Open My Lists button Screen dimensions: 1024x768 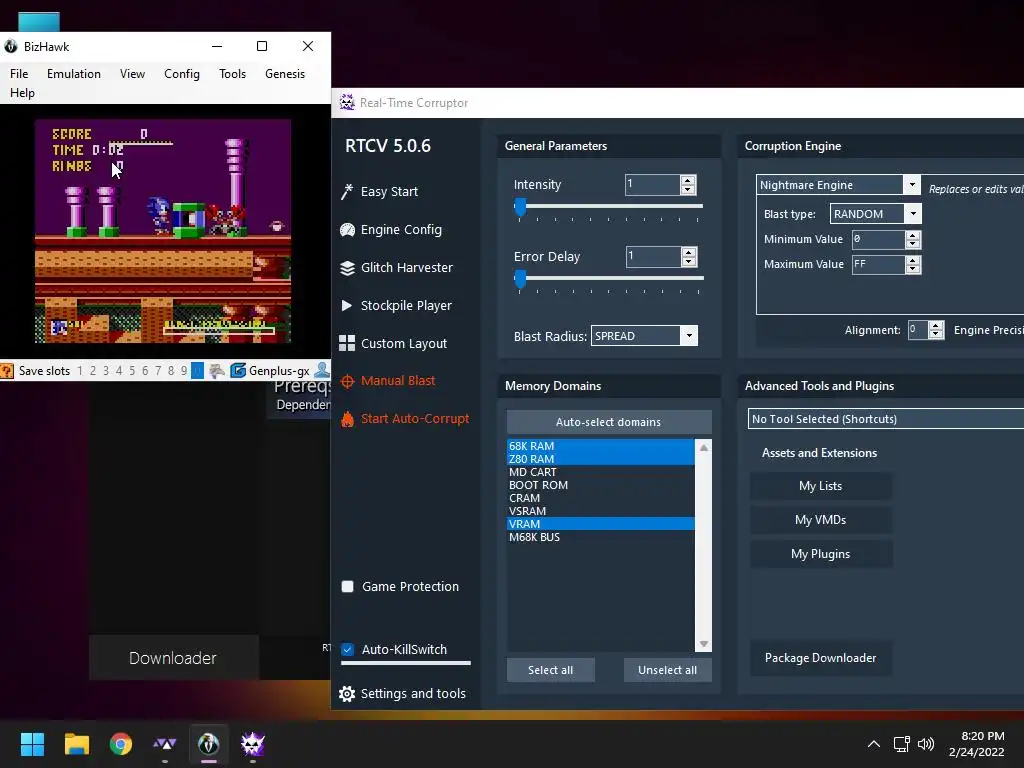(x=821, y=486)
